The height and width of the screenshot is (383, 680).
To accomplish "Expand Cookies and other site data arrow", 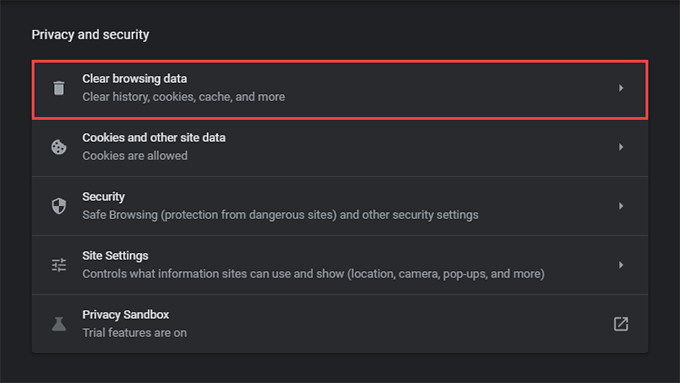I will (621, 147).
